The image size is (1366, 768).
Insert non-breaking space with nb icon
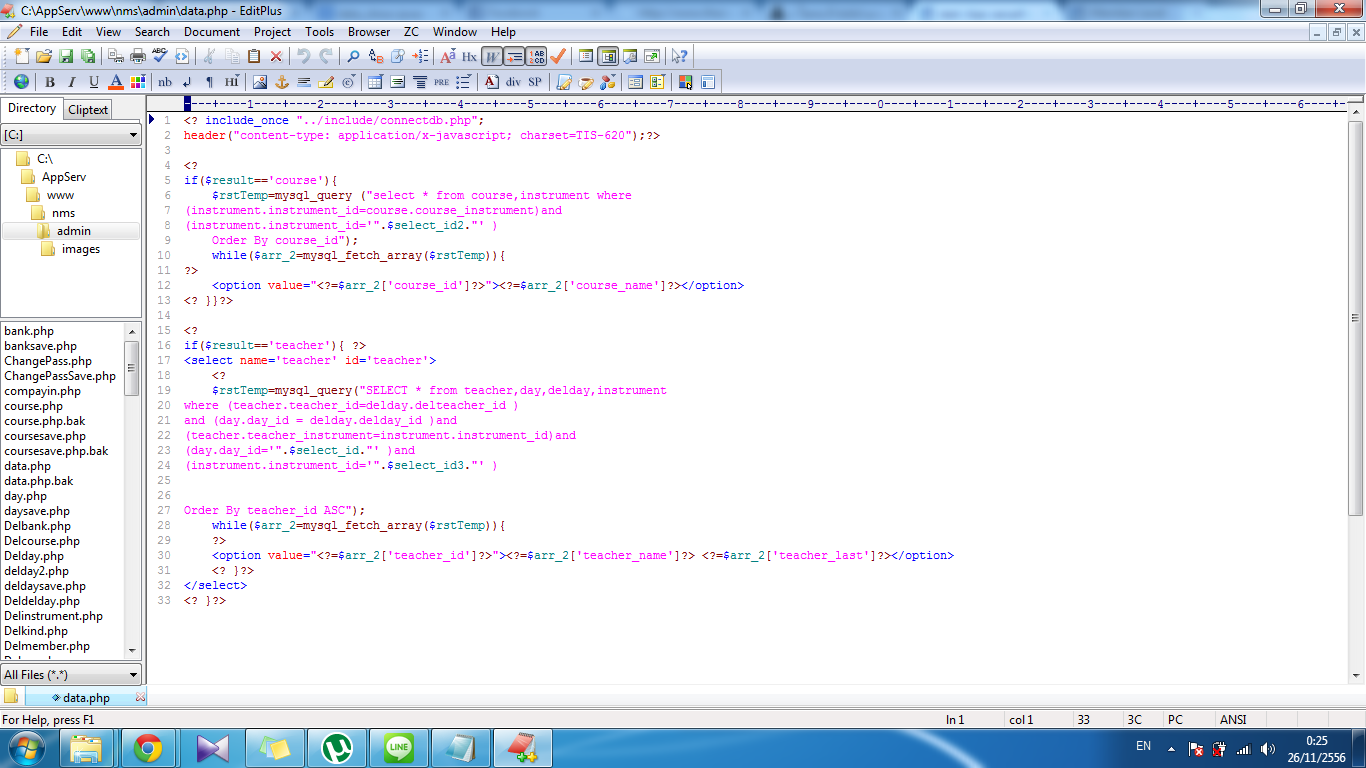click(x=165, y=82)
